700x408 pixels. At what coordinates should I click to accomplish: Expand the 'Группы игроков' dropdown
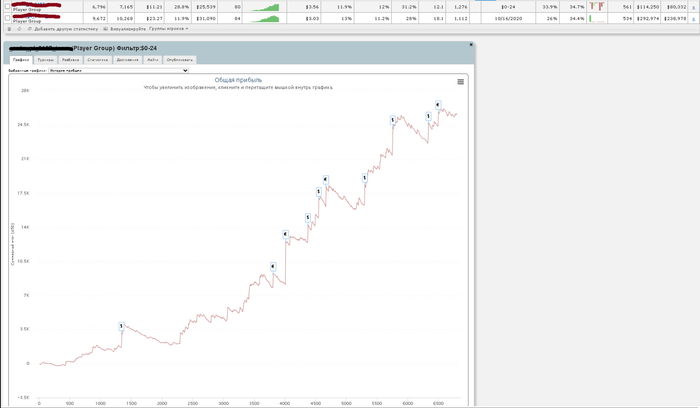click(168, 29)
